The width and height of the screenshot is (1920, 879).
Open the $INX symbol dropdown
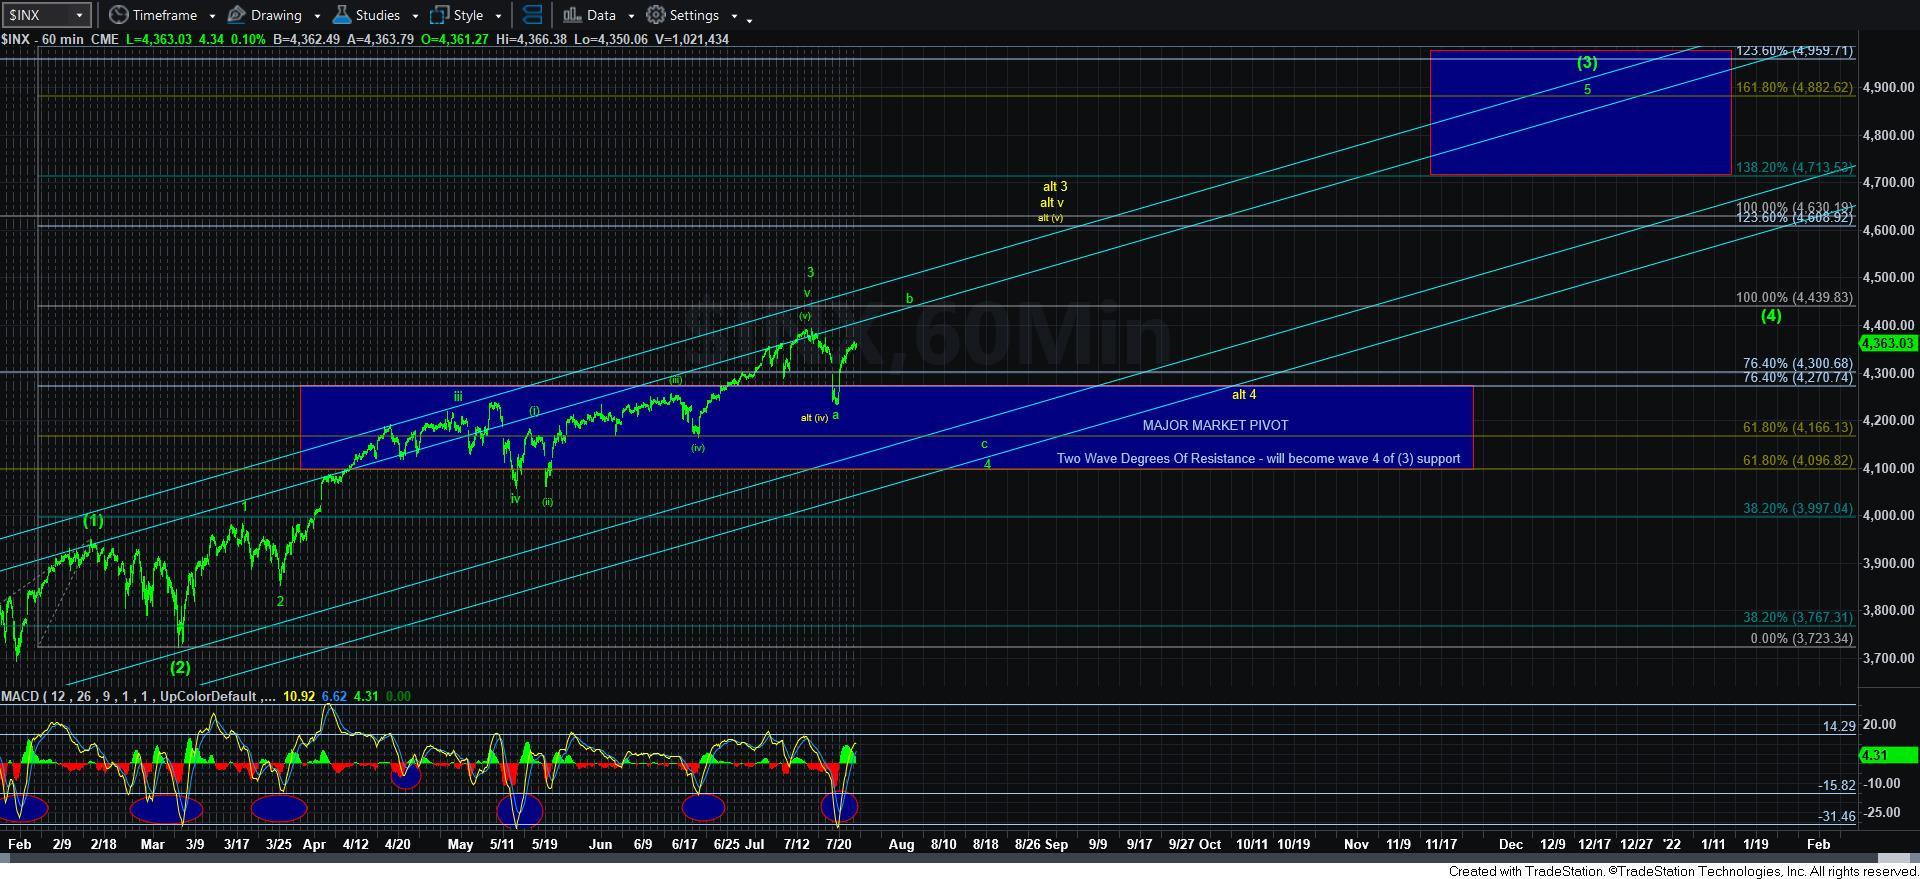click(78, 15)
